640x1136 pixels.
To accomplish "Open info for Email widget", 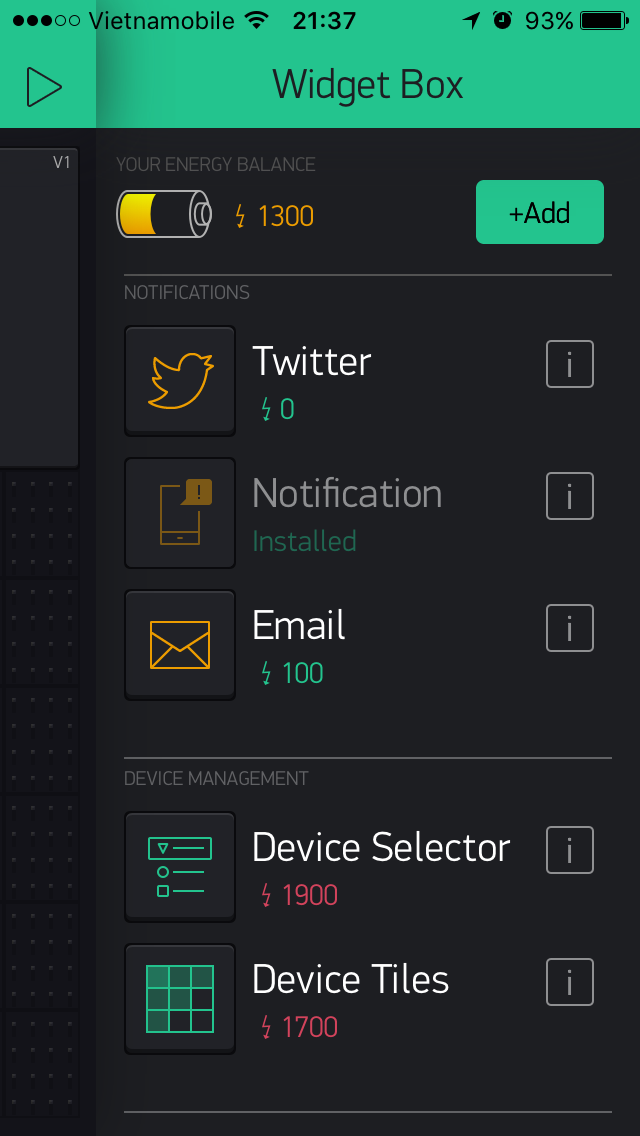I will (570, 628).
